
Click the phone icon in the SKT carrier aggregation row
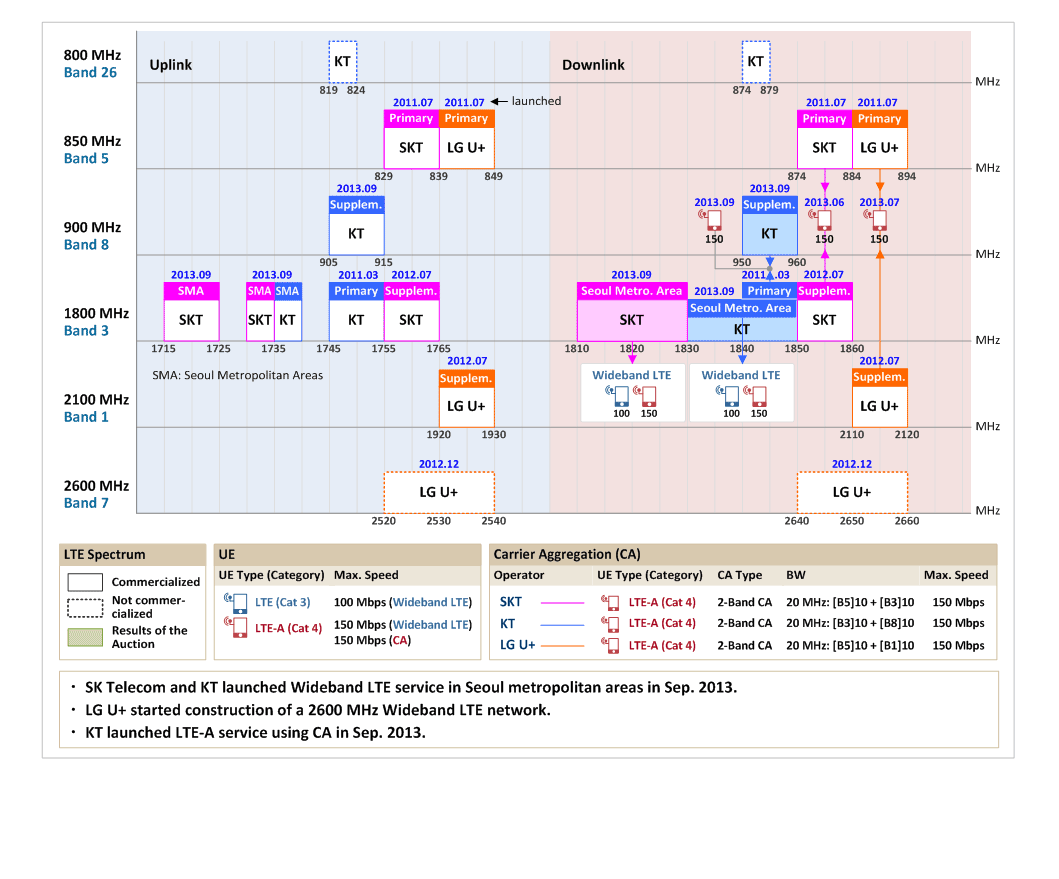[x=611, y=603]
